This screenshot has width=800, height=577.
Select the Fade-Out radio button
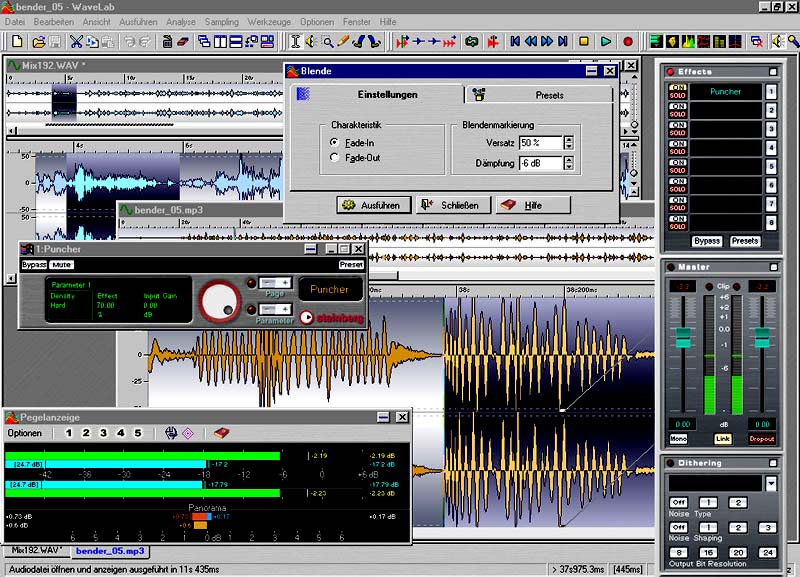click(x=334, y=157)
